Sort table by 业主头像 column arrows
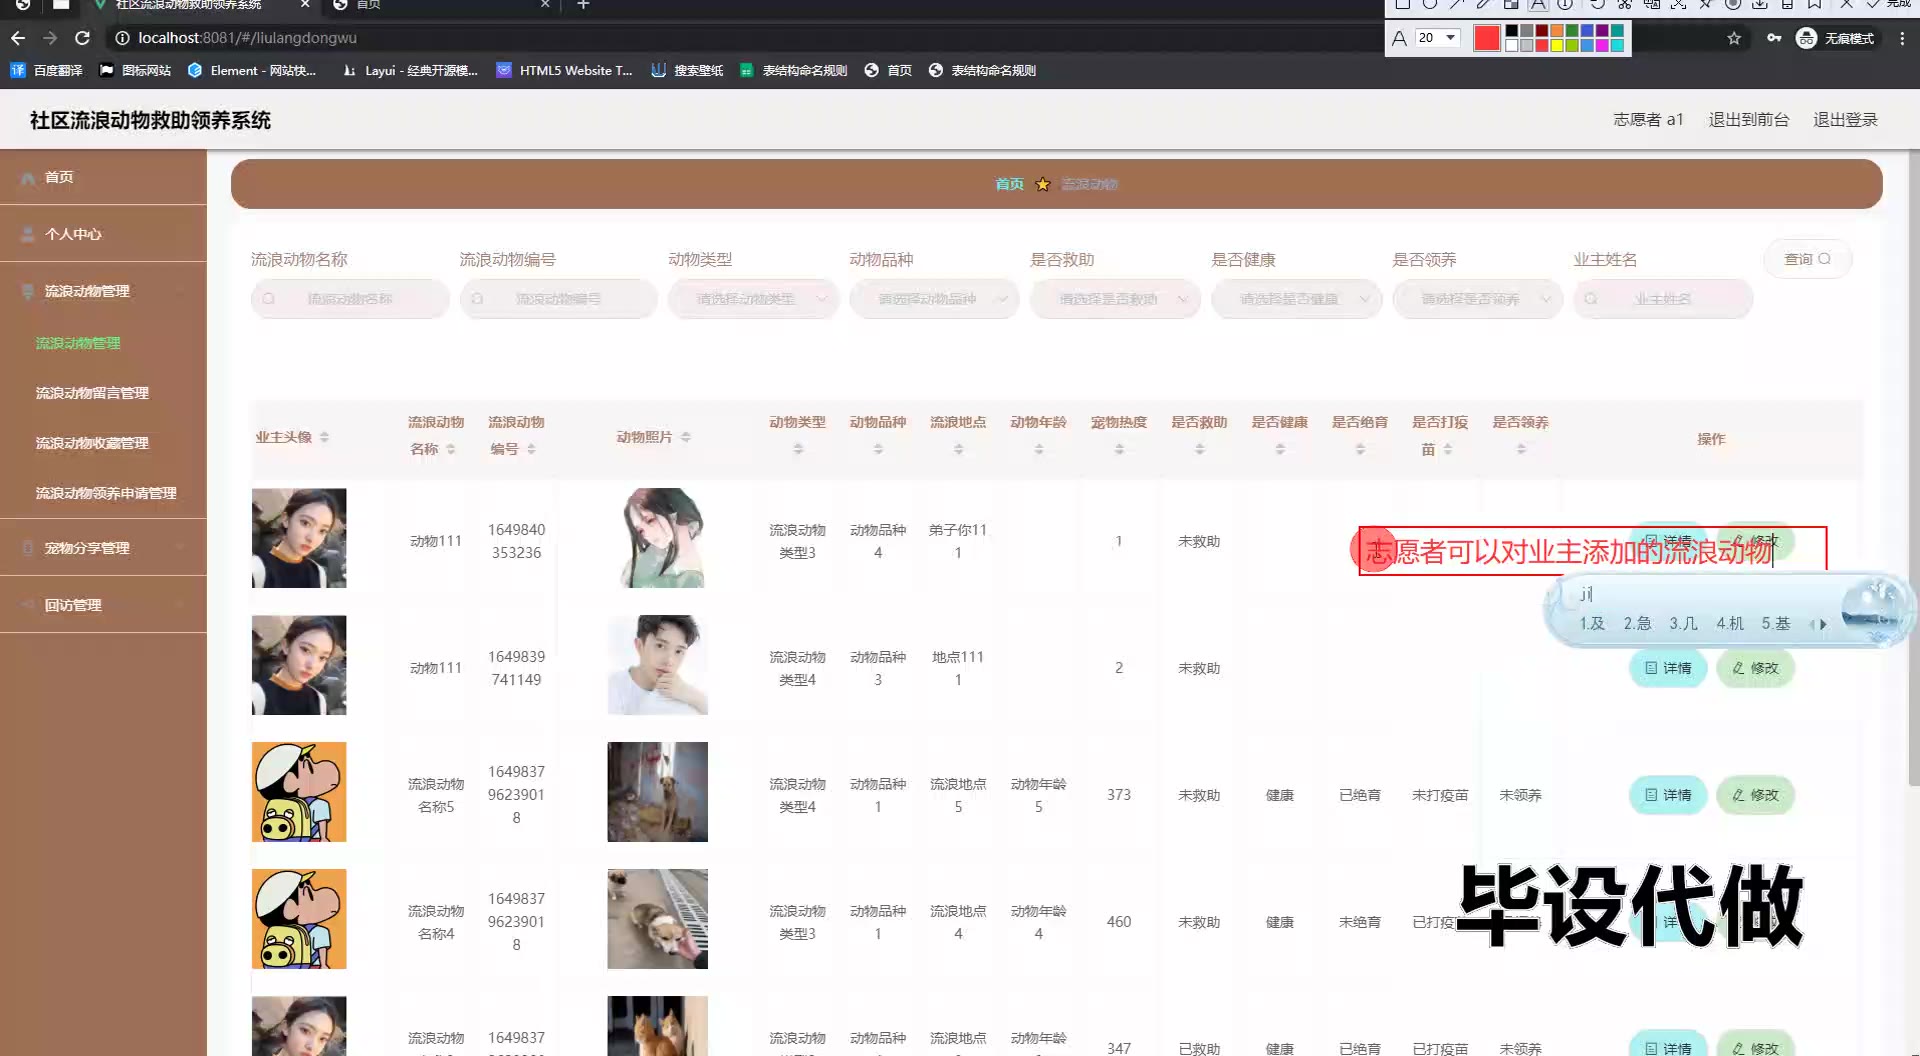This screenshot has height=1056, width=1920. (x=324, y=437)
